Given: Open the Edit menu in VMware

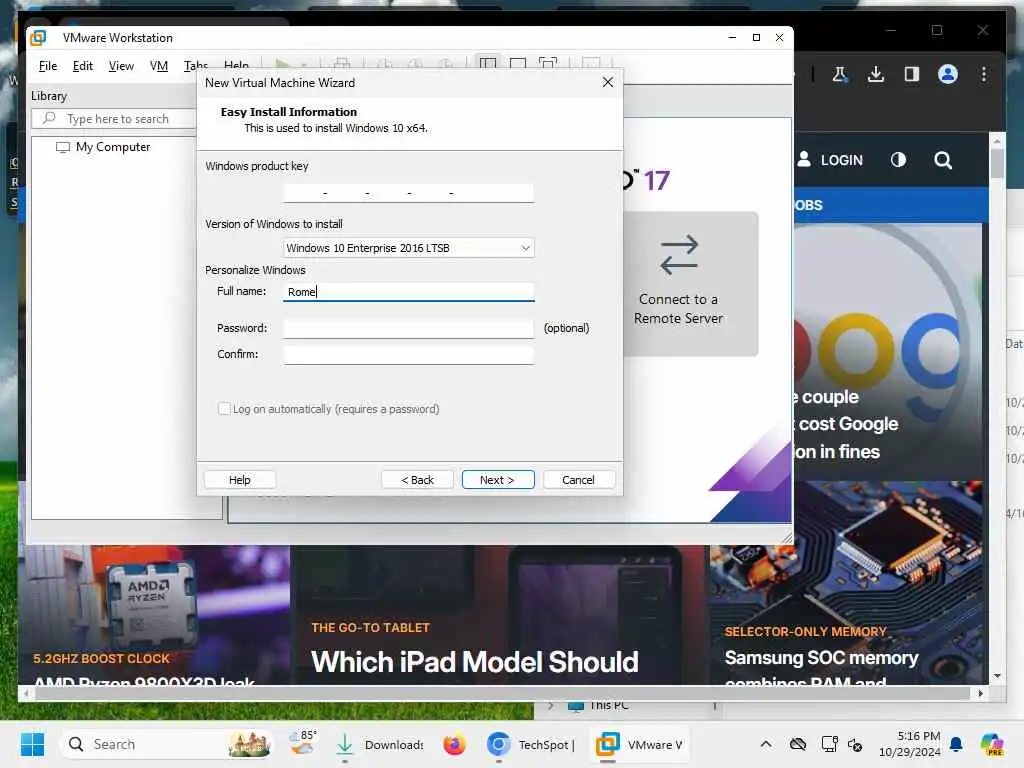Looking at the screenshot, I should point(82,66).
